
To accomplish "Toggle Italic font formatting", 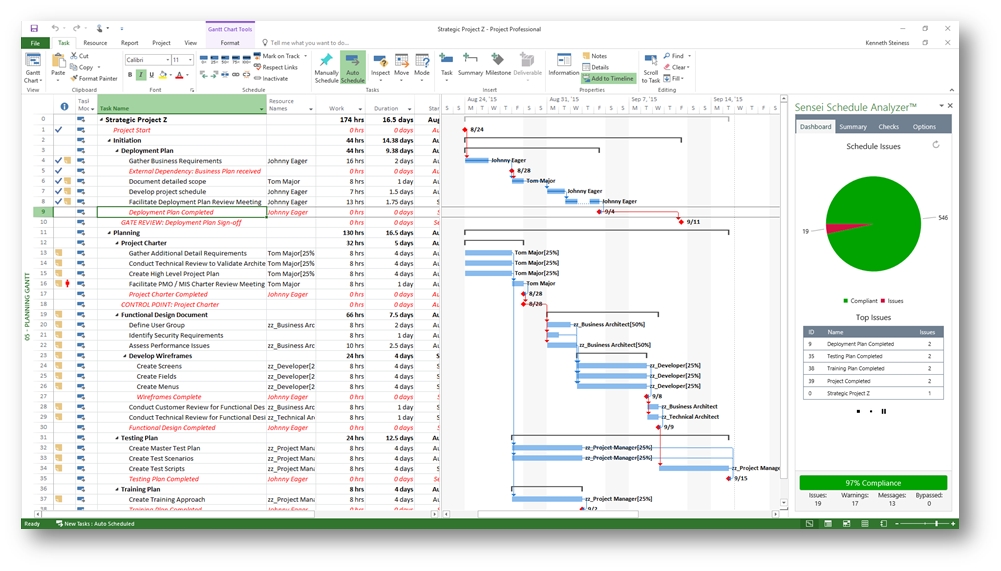I will tap(141, 75).
